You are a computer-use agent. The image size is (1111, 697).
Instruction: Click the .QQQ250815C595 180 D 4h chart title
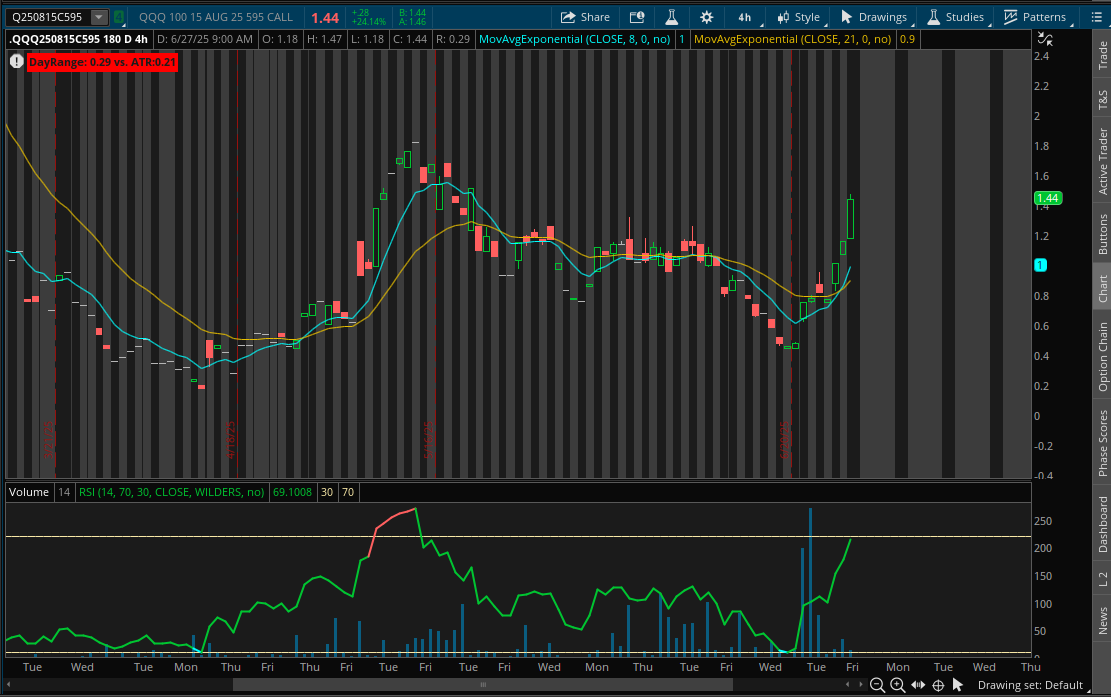pos(79,40)
